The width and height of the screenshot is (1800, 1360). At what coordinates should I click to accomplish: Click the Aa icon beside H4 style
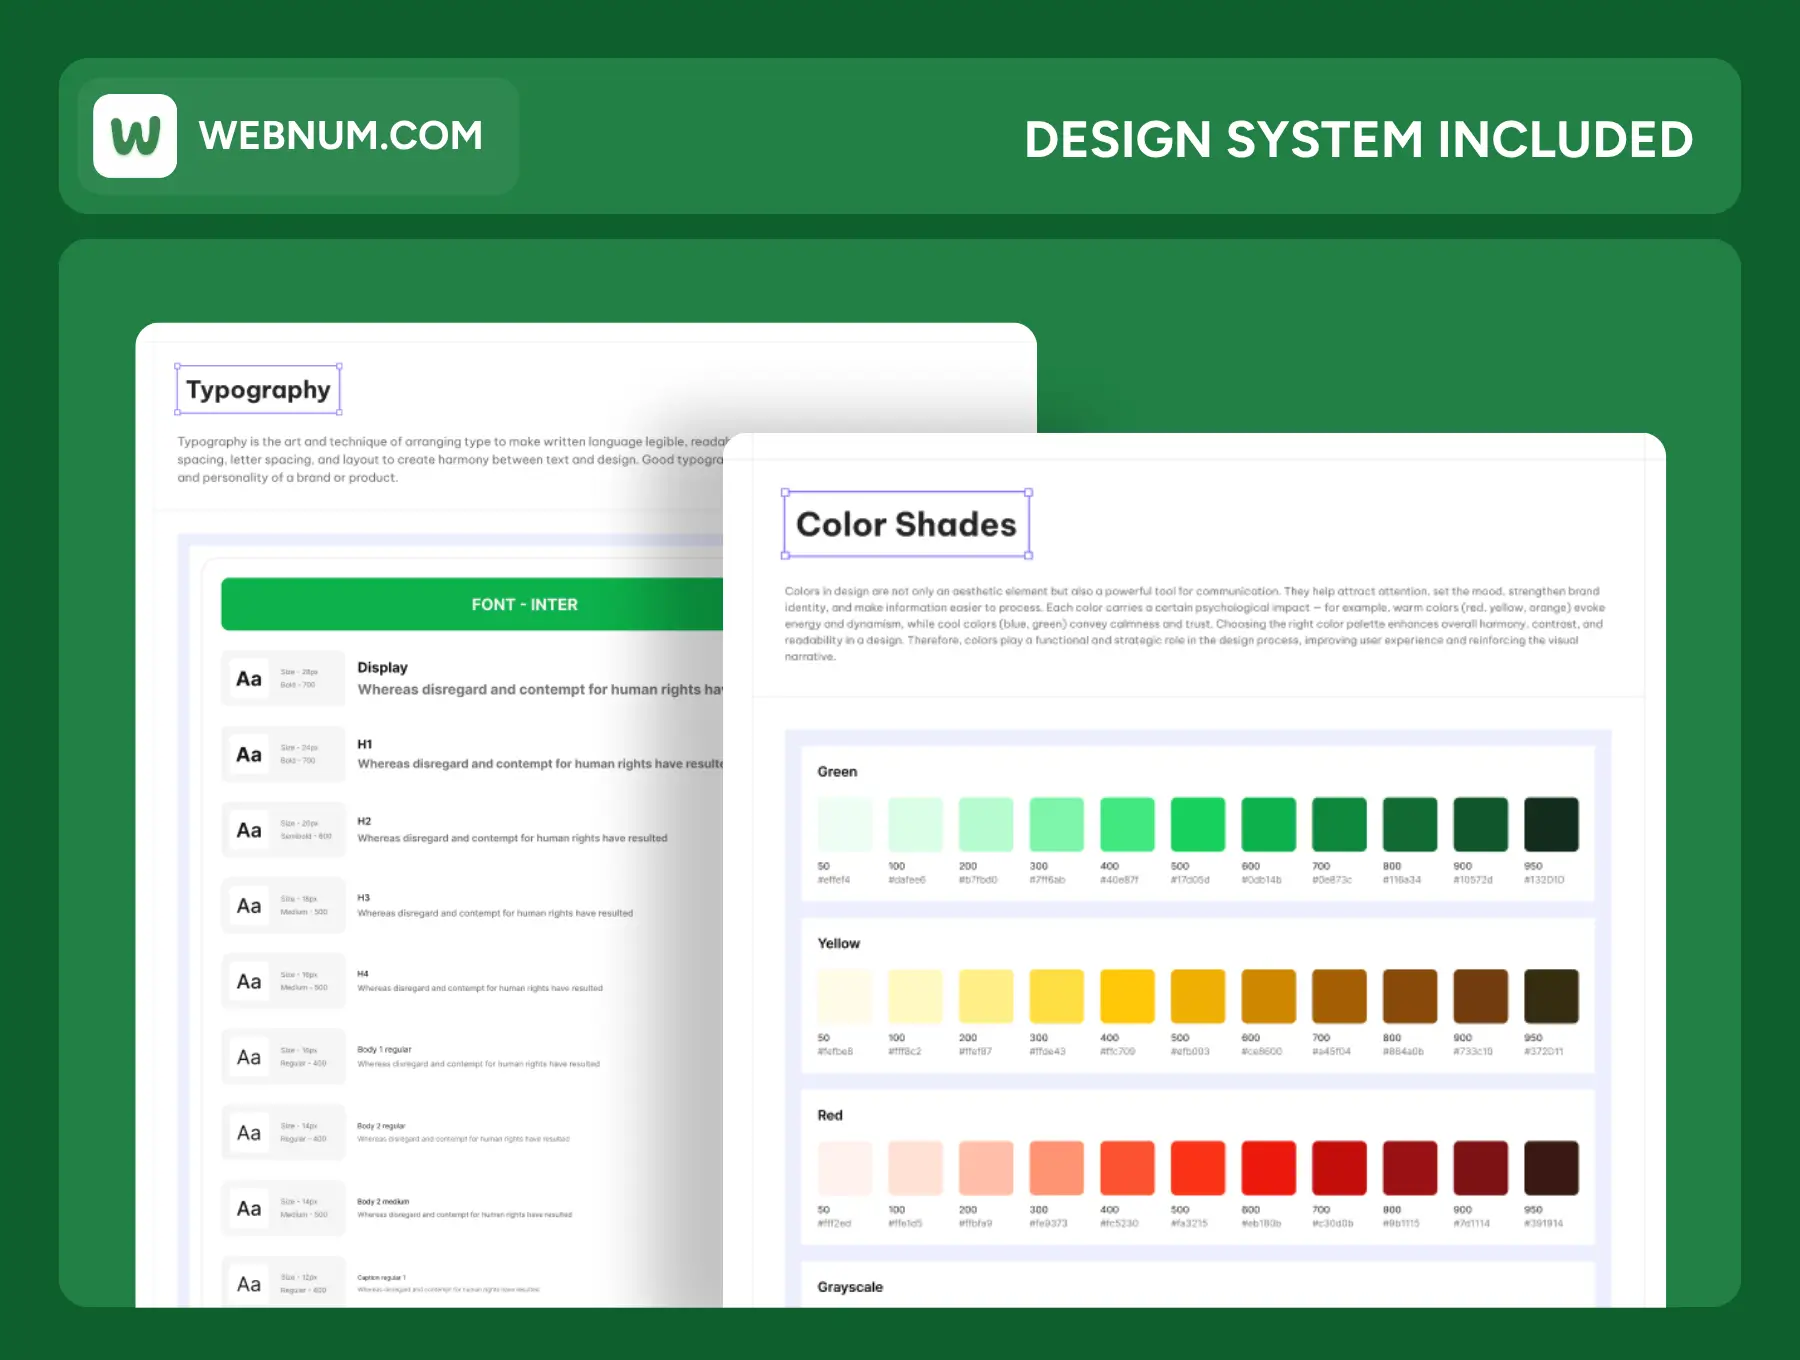[249, 982]
